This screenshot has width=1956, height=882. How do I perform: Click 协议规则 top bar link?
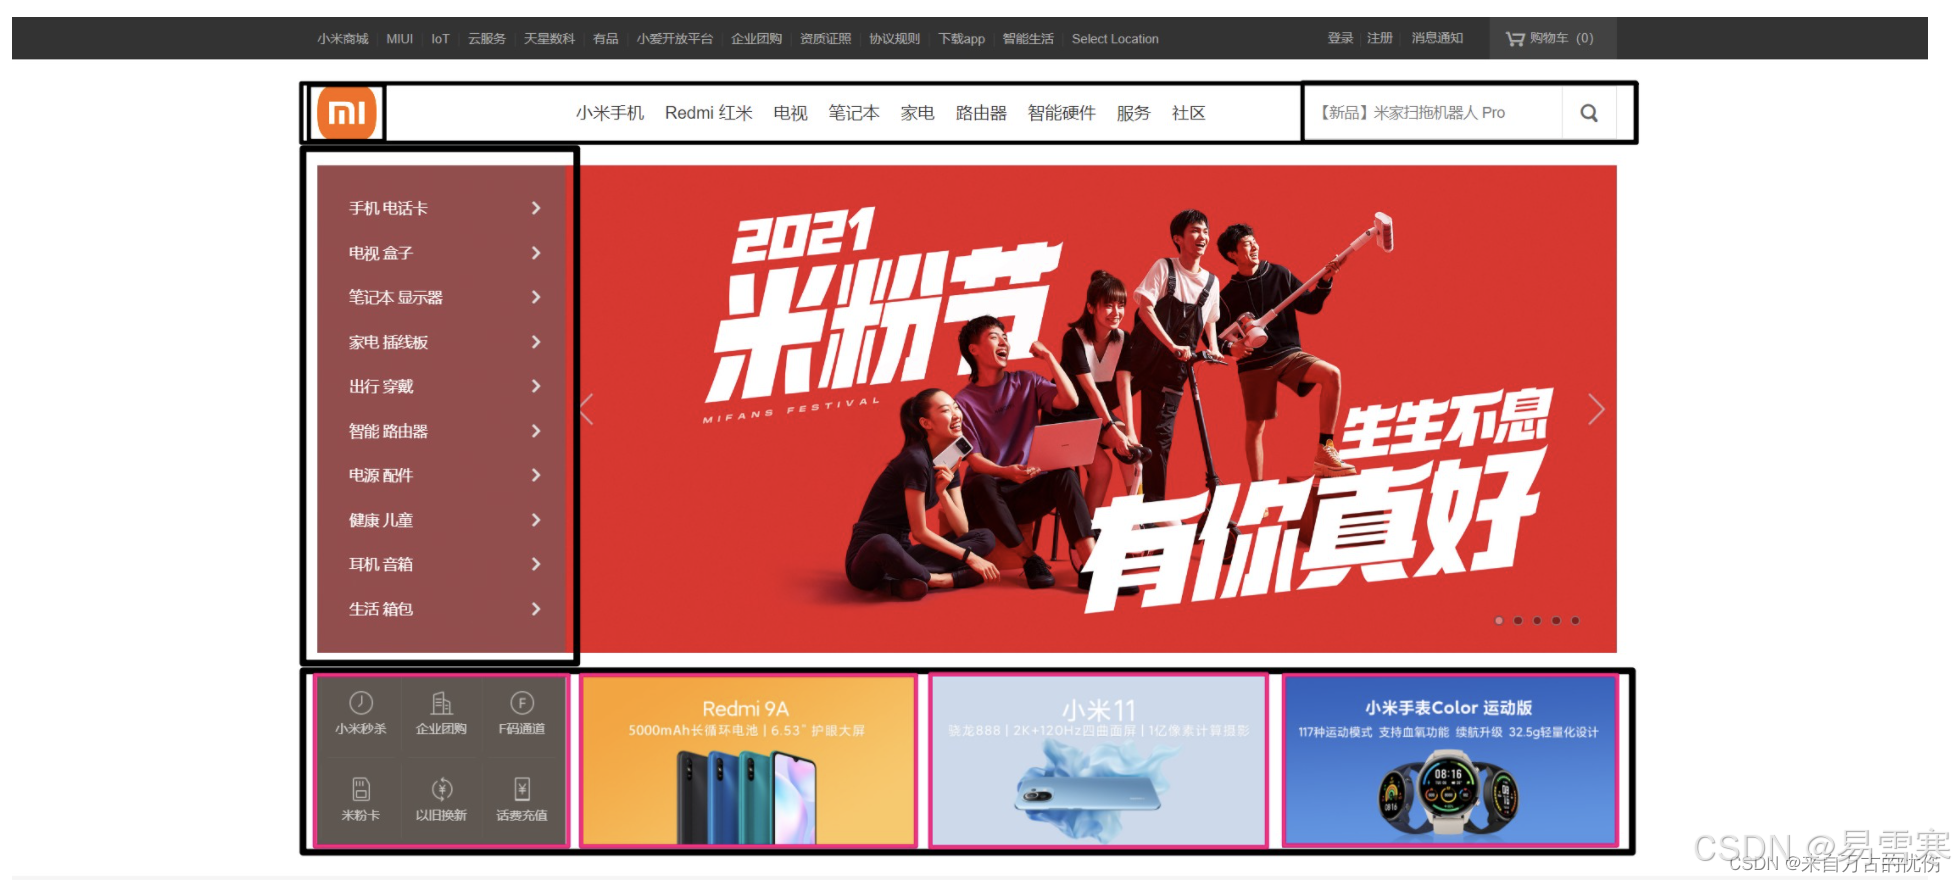point(894,39)
